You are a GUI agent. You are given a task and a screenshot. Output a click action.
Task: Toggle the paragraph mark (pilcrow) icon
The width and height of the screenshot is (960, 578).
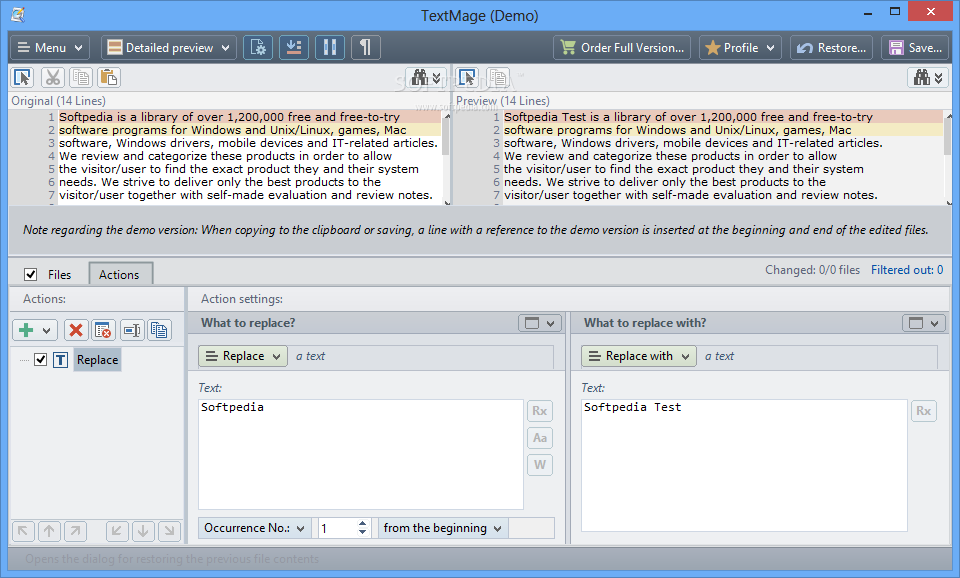click(366, 48)
